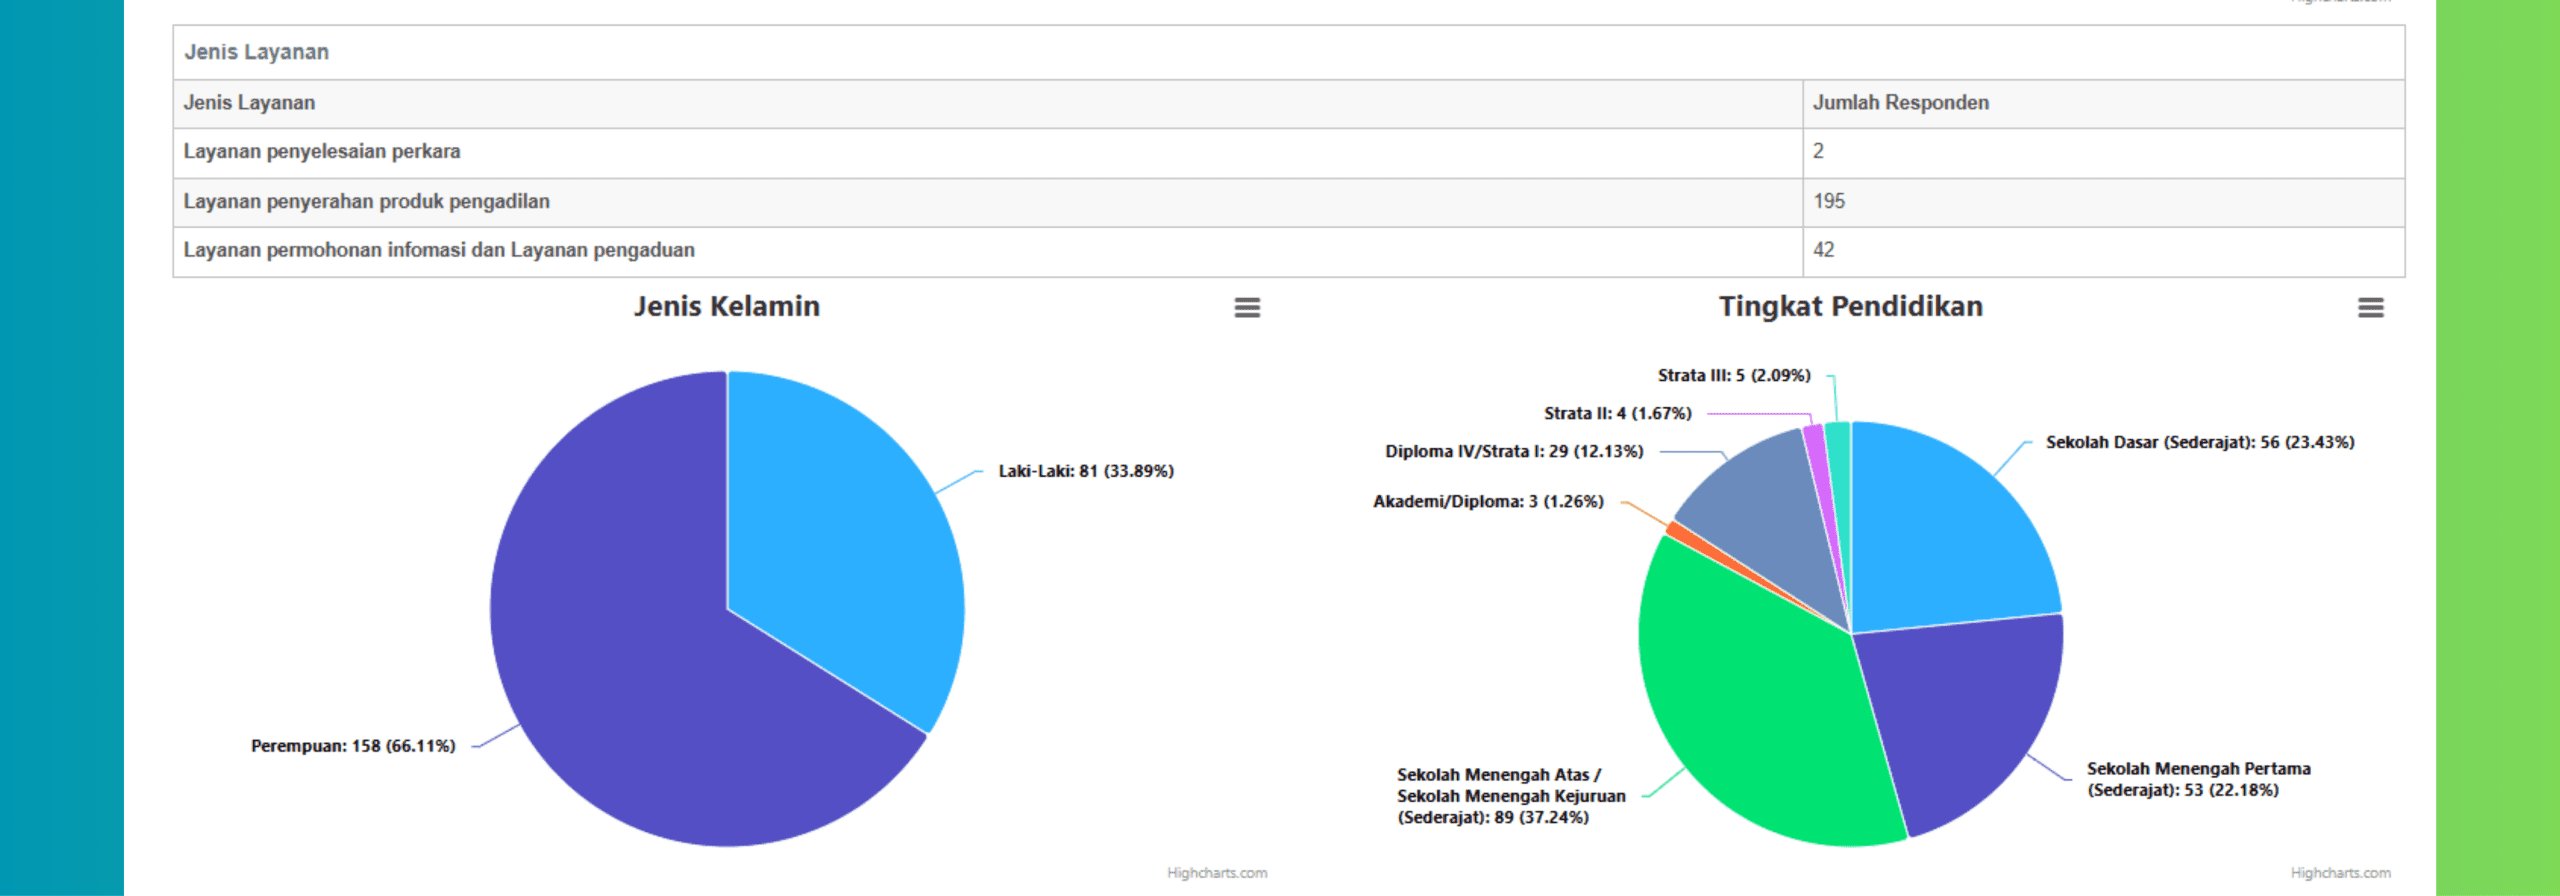Open Highcharts.com link under gender chart

point(1216,873)
